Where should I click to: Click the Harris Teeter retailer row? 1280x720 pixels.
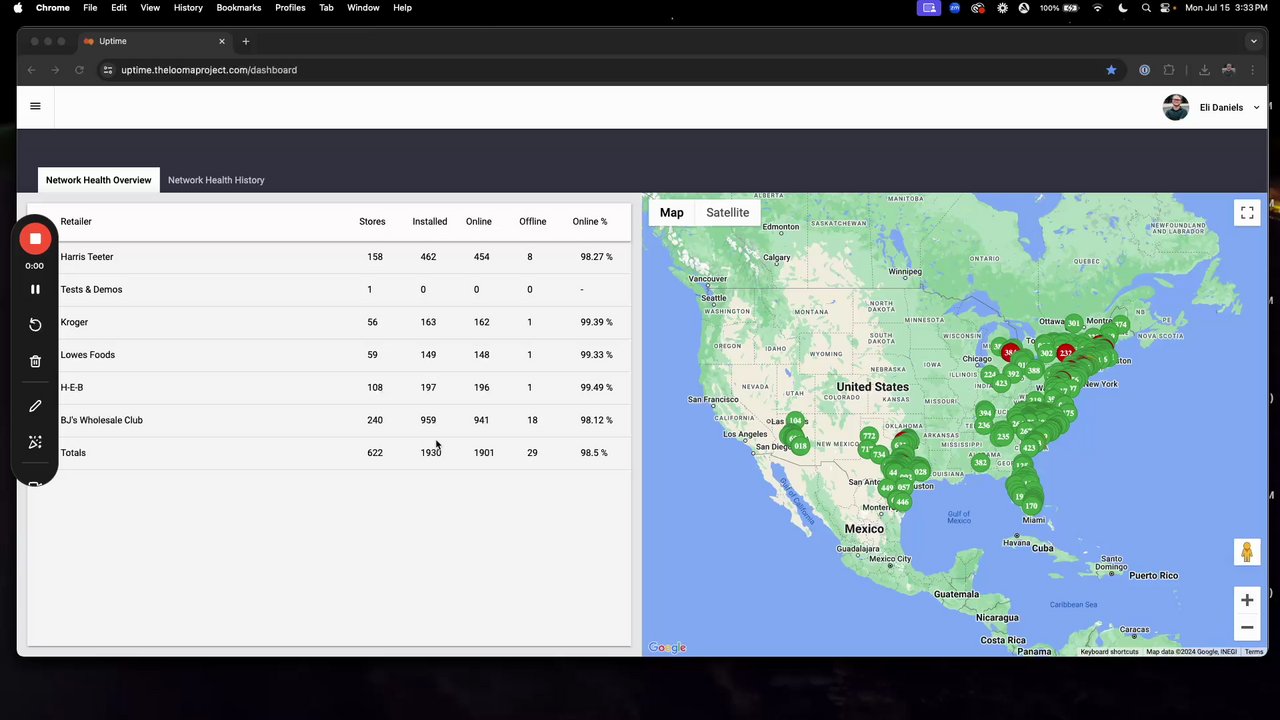[x=329, y=257]
